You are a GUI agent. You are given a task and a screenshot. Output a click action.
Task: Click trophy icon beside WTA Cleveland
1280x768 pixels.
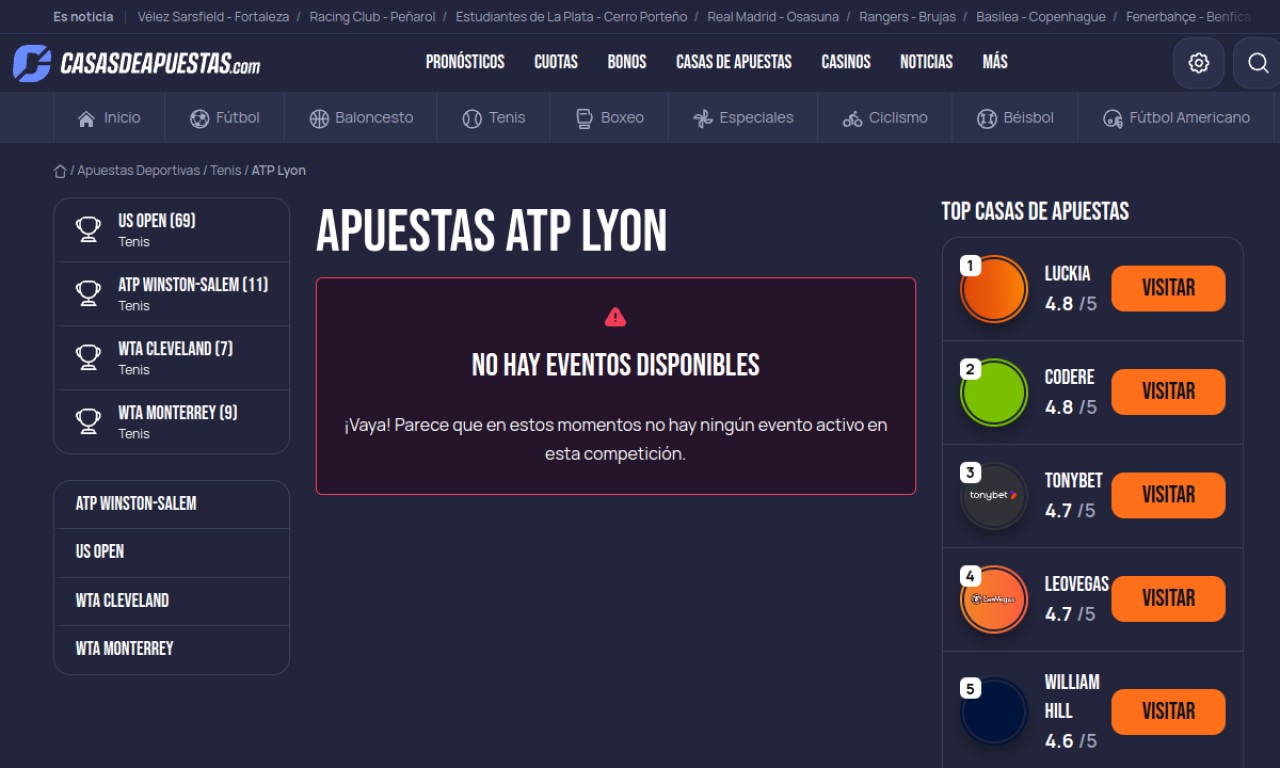coord(88,358)
